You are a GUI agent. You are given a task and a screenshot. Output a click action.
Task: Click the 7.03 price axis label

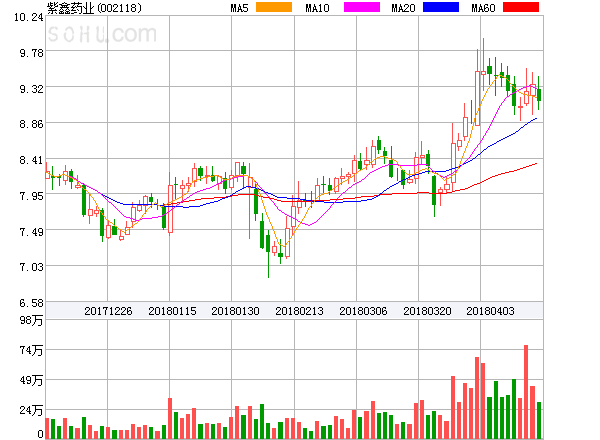point(32,267)
